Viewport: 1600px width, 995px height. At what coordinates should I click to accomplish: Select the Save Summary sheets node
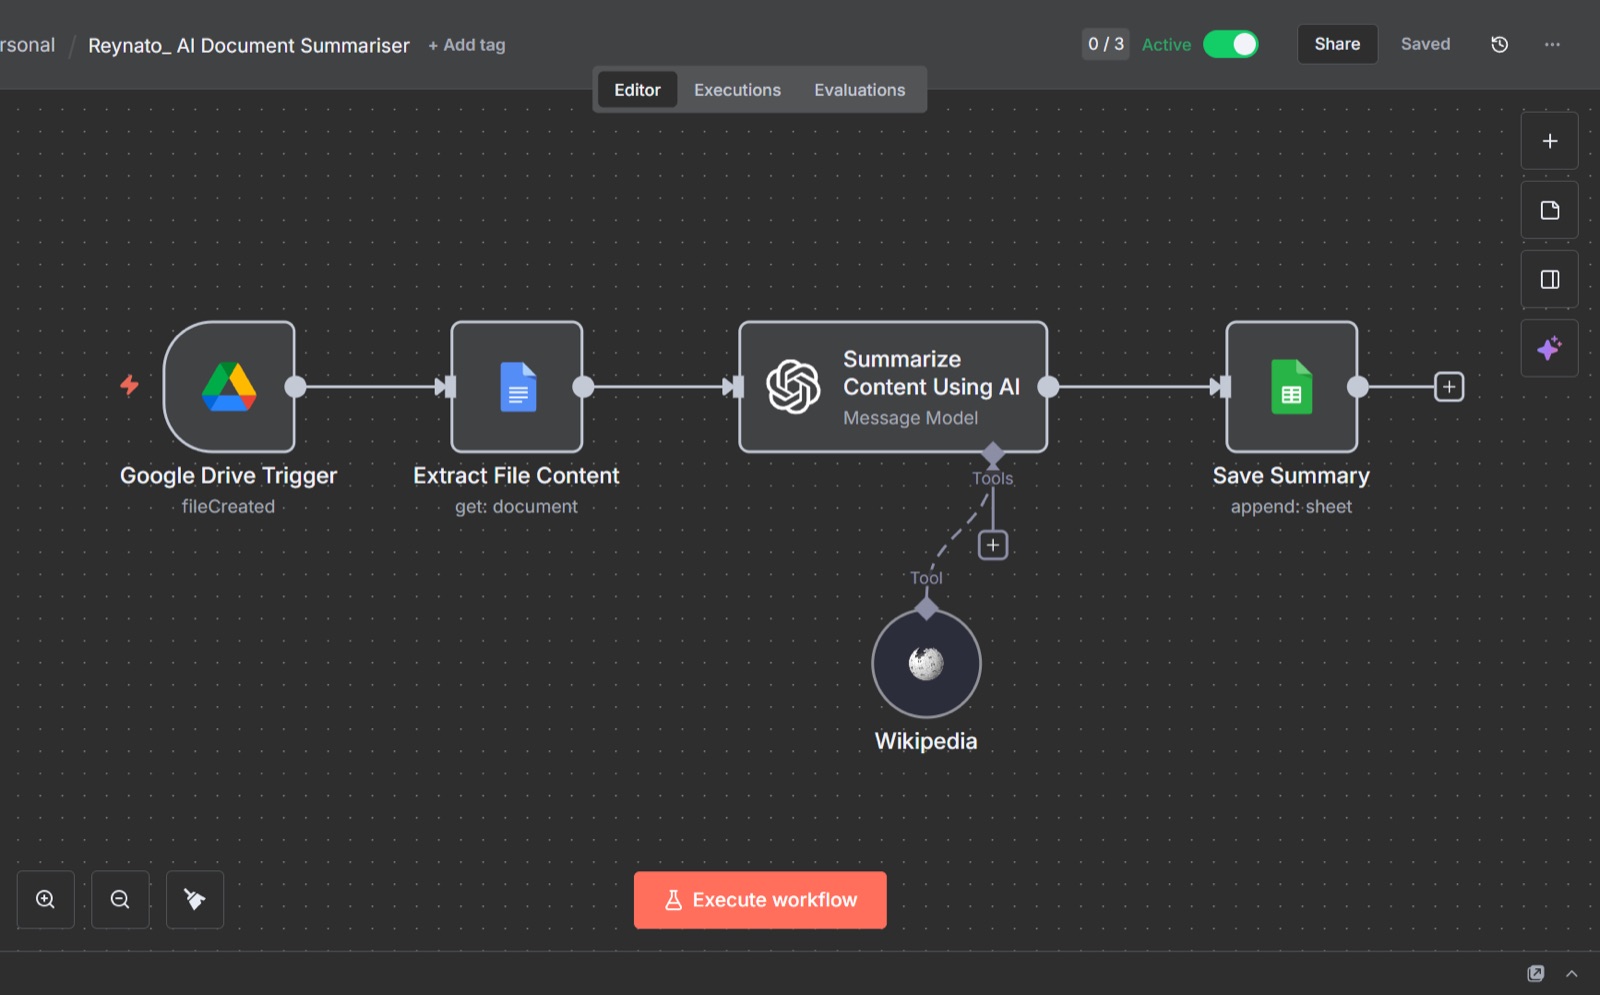1292,387
